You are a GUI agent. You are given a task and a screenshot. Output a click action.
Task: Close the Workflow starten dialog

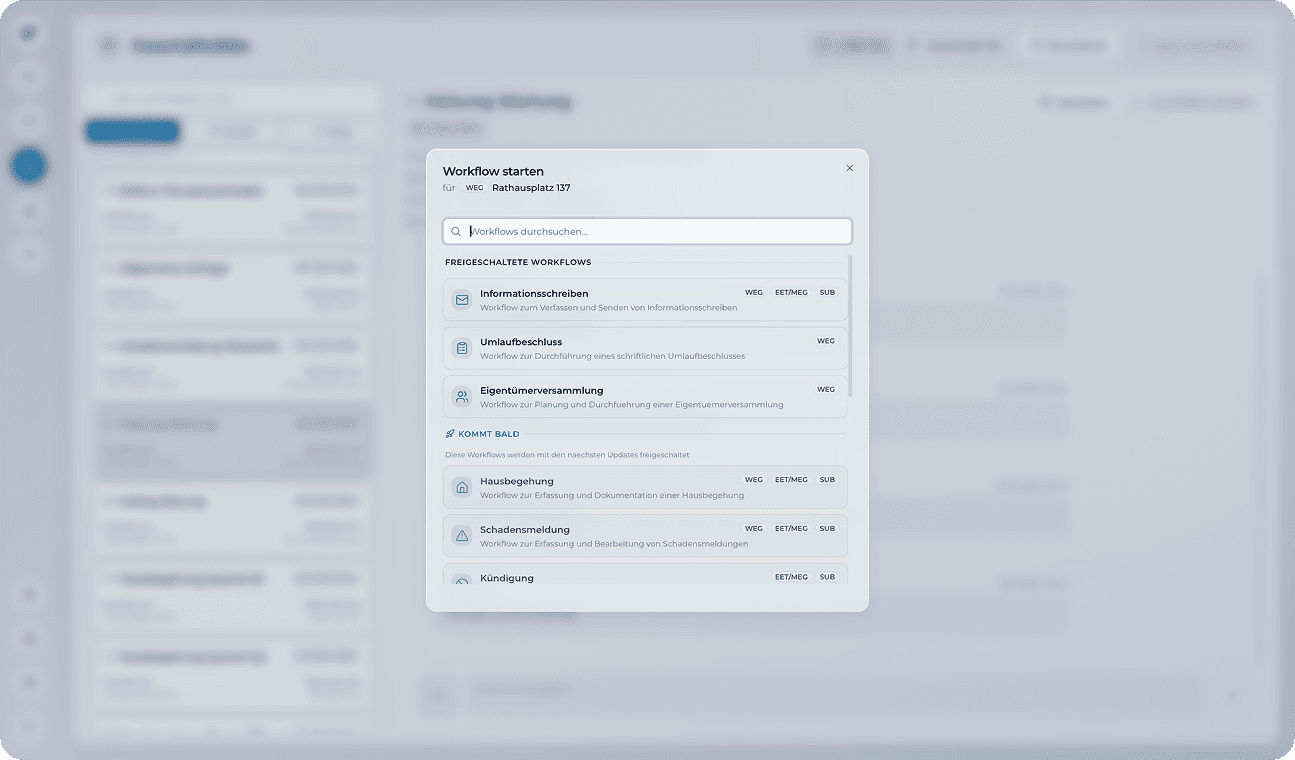point(849,168)
